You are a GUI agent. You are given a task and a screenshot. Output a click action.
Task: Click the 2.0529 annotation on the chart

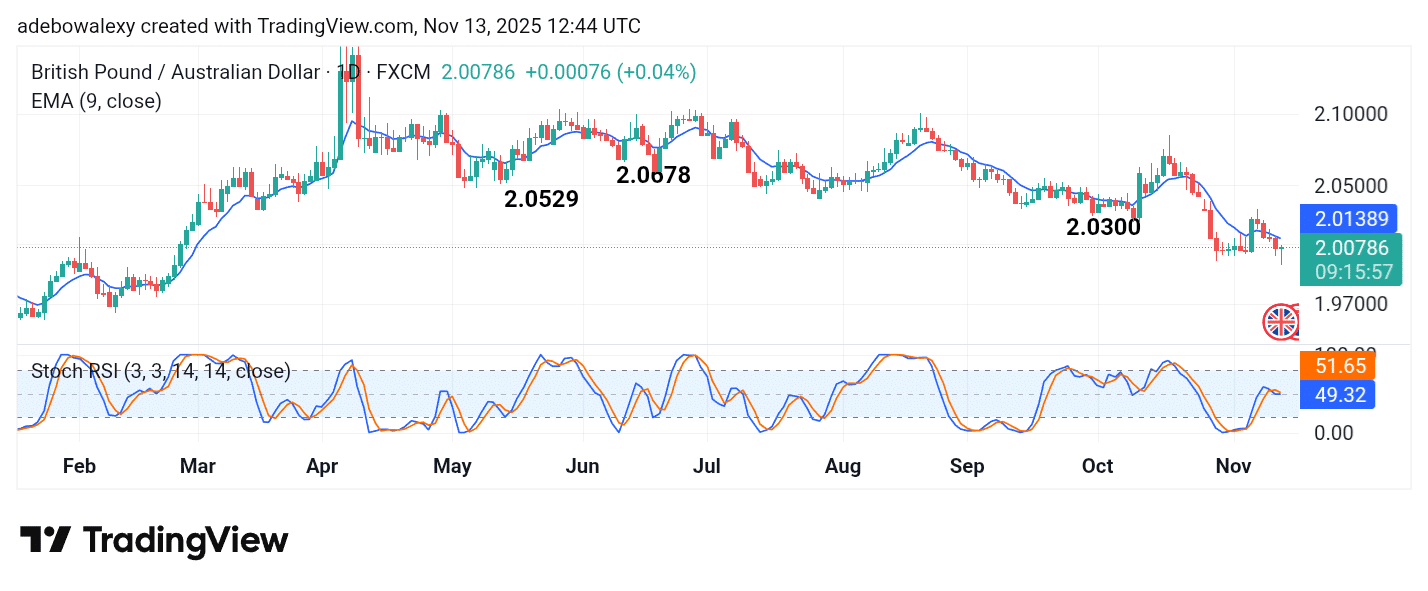pyautogui.click(x=541, y=198)
